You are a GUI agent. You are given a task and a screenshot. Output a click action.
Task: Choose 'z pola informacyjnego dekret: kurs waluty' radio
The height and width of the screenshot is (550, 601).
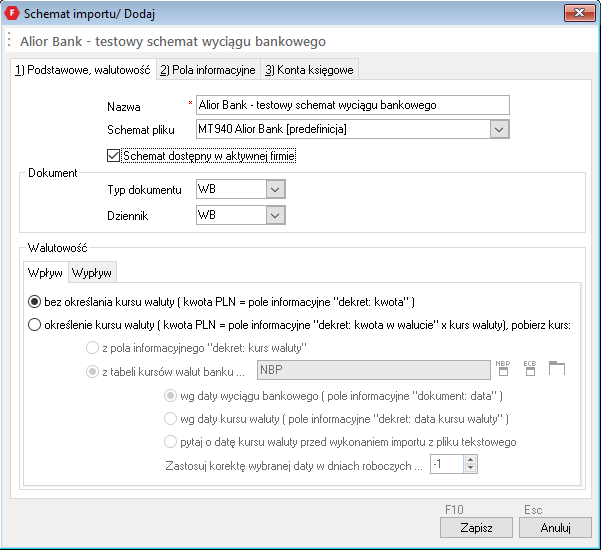point(92,348)
